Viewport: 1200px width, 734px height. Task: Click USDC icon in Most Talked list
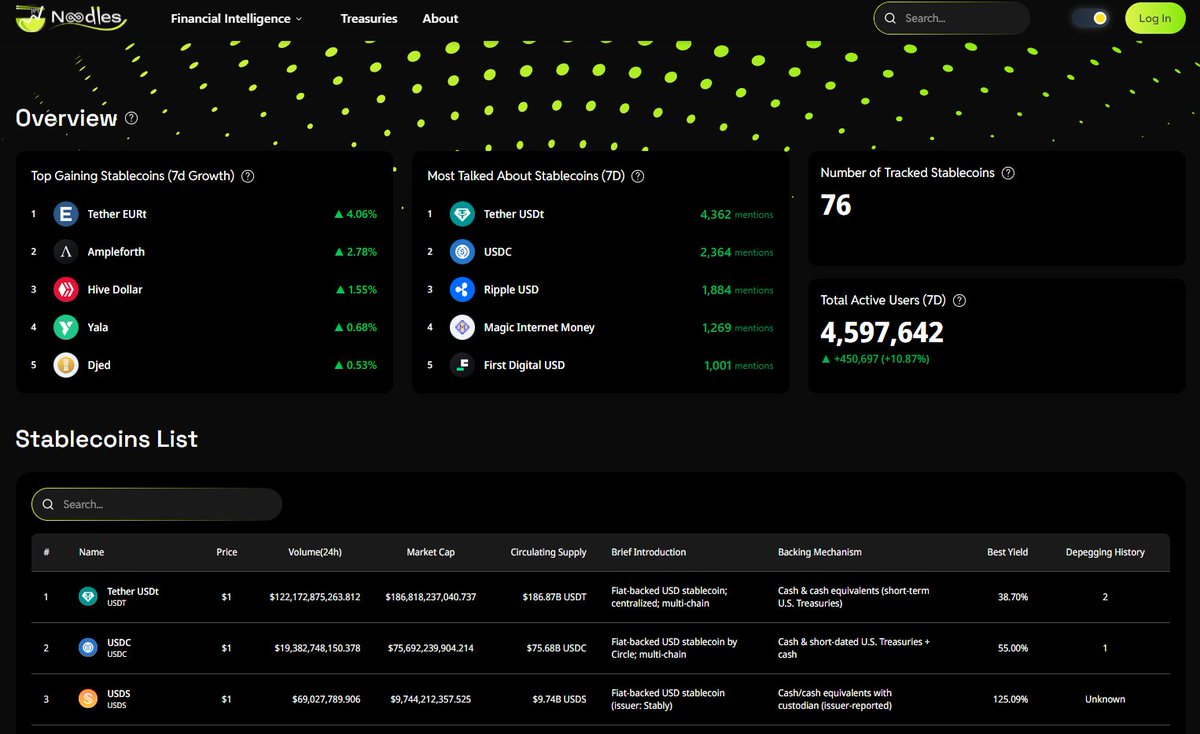(x=462, y=252)
